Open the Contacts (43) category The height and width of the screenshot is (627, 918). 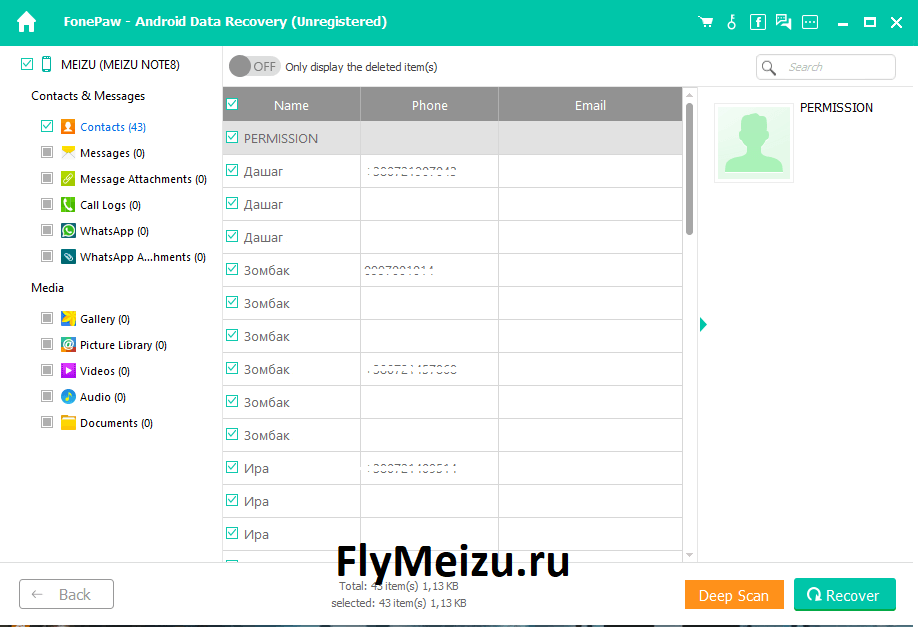[113, 127]
